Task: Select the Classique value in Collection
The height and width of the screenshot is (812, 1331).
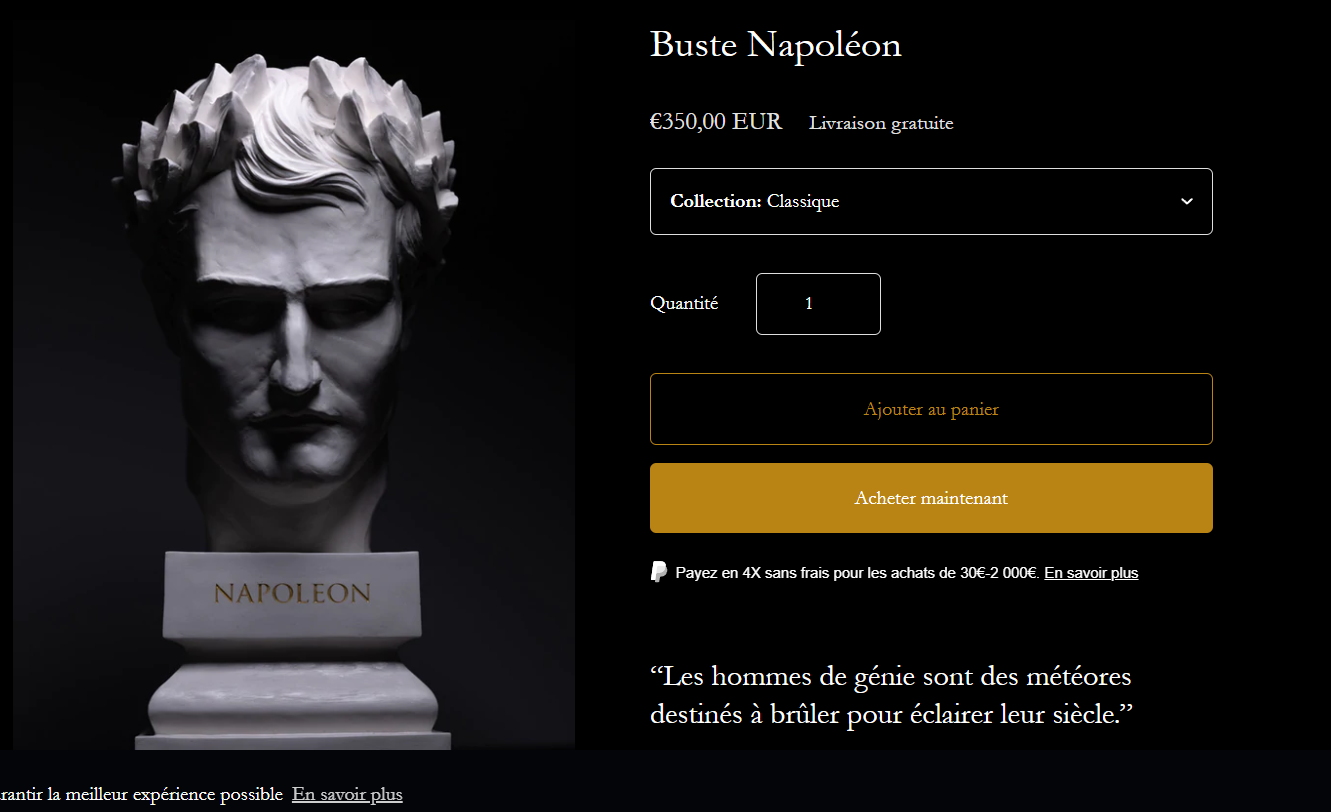Action: tap(803, 201)
